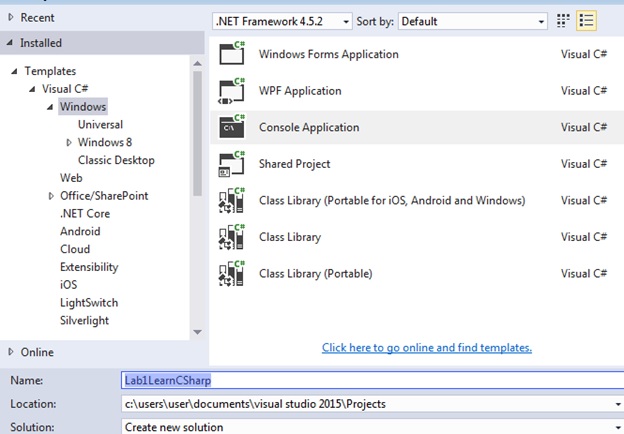Collapse the Windows tree node arrow
624x434 pixels.
50,107
